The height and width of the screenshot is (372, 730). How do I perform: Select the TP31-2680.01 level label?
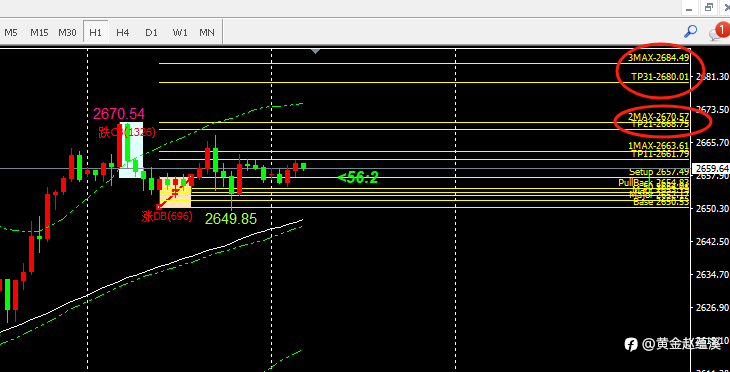coord(660,76)
